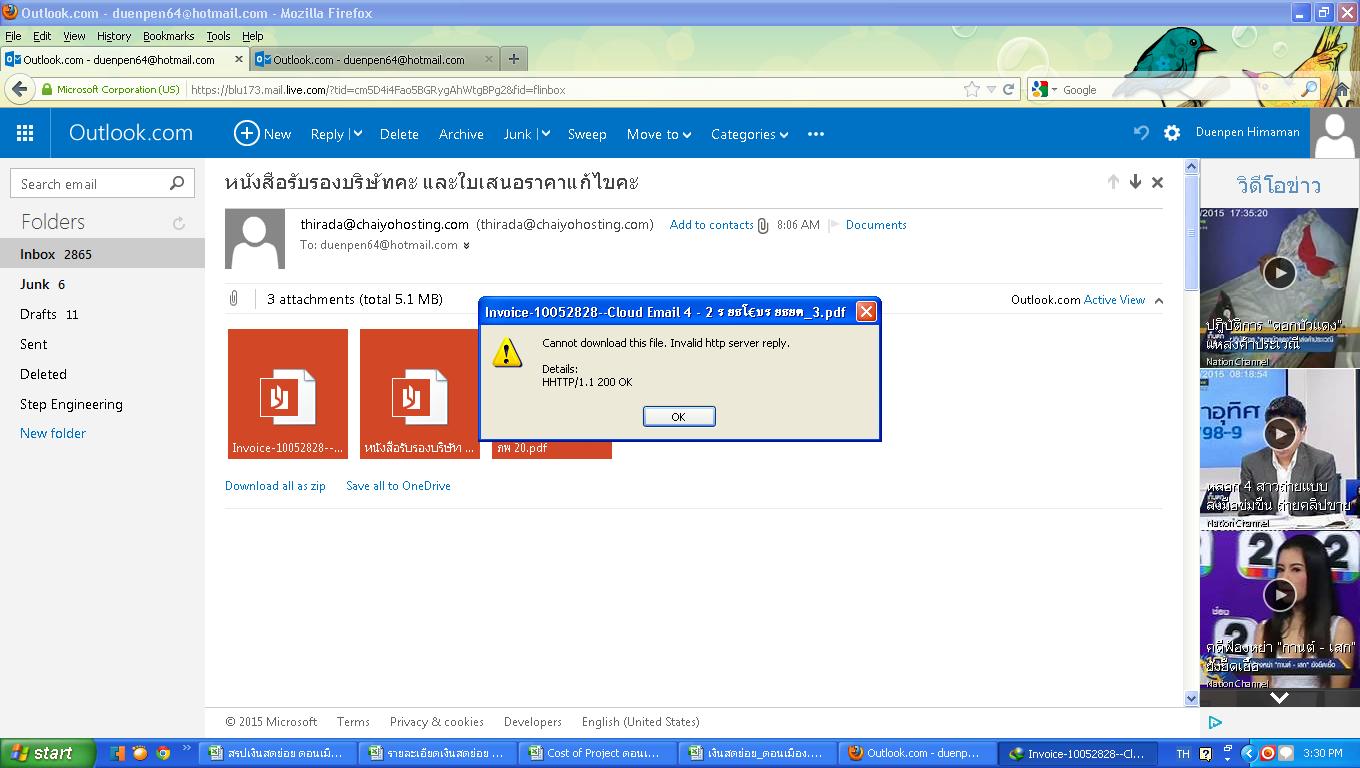Viewport: 1360px width, 768px height.
Task: Open the Reply dropdown arrow
Action: pyautogui.click(x=357, y=134)
